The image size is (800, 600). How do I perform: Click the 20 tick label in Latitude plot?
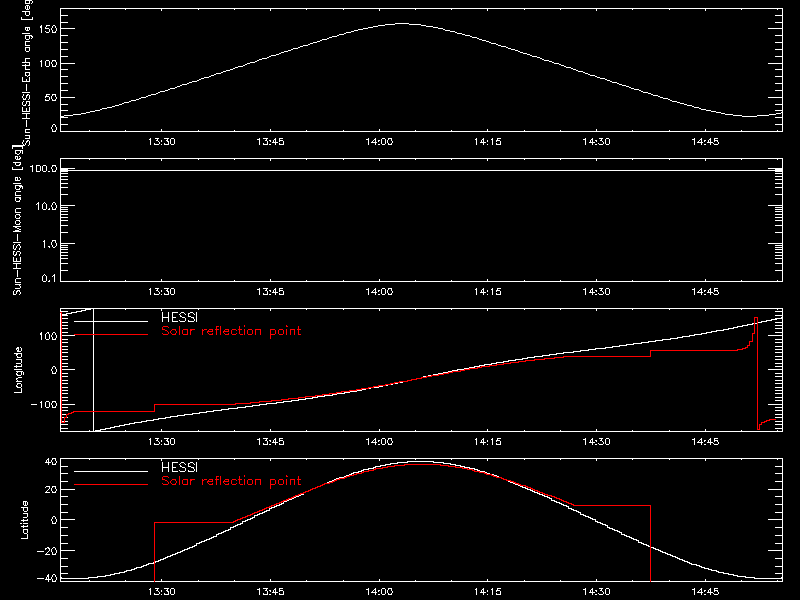51,490
